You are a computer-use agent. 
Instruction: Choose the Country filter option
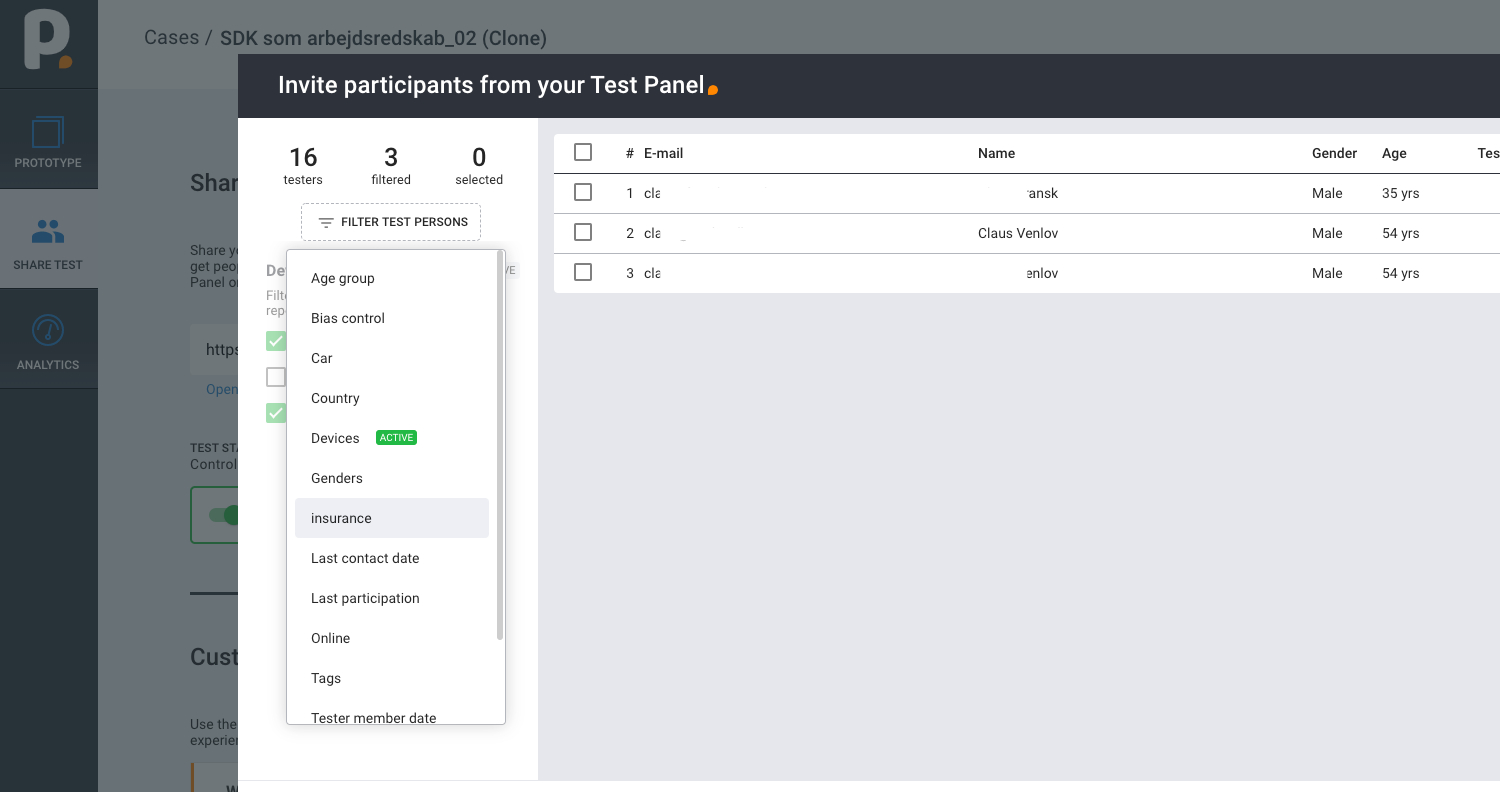pos(392,398)
